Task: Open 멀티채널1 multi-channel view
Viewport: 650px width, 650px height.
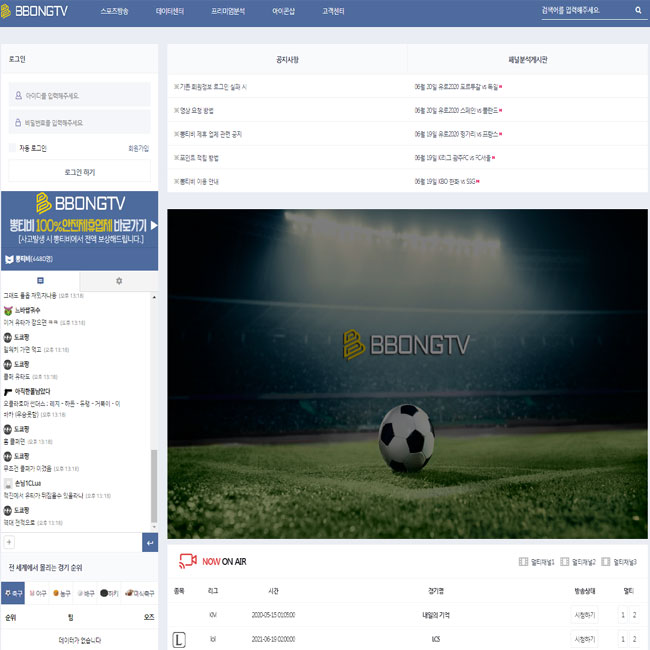Action: (x=536, y=562)
